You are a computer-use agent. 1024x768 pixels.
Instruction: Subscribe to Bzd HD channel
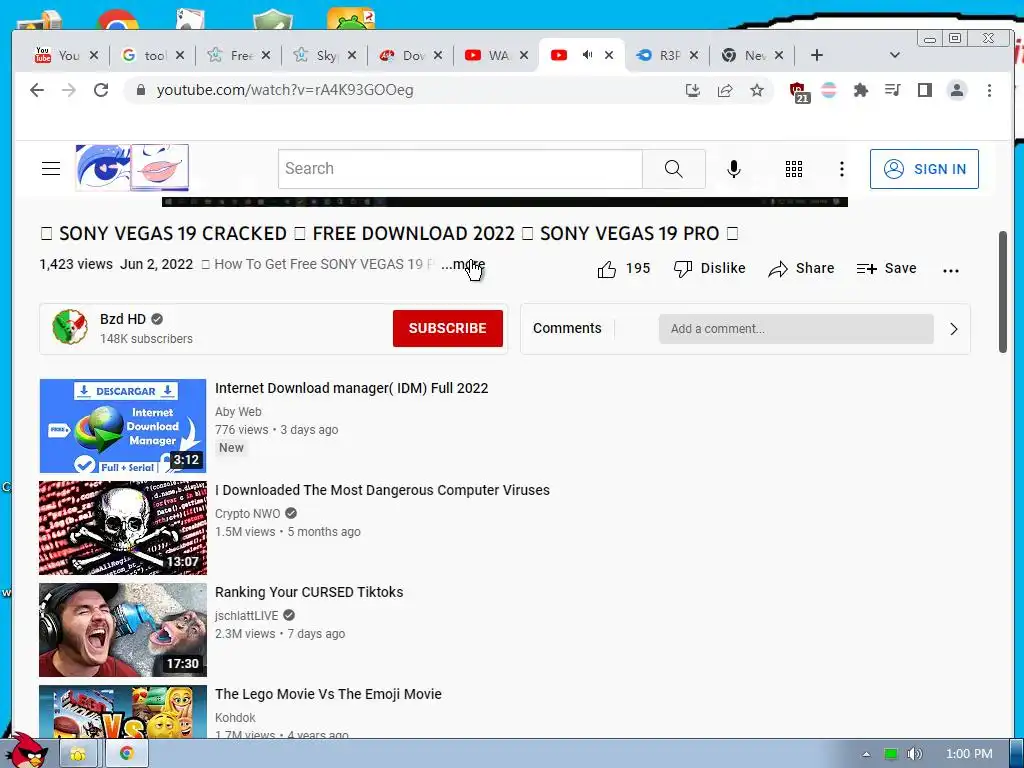447,328
